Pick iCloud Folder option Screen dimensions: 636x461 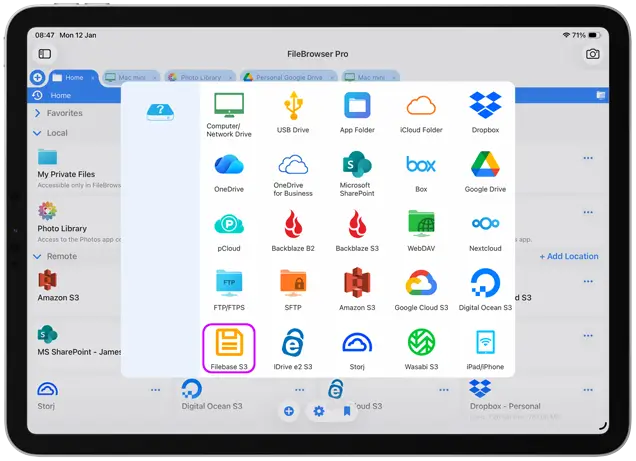(421, 113)
